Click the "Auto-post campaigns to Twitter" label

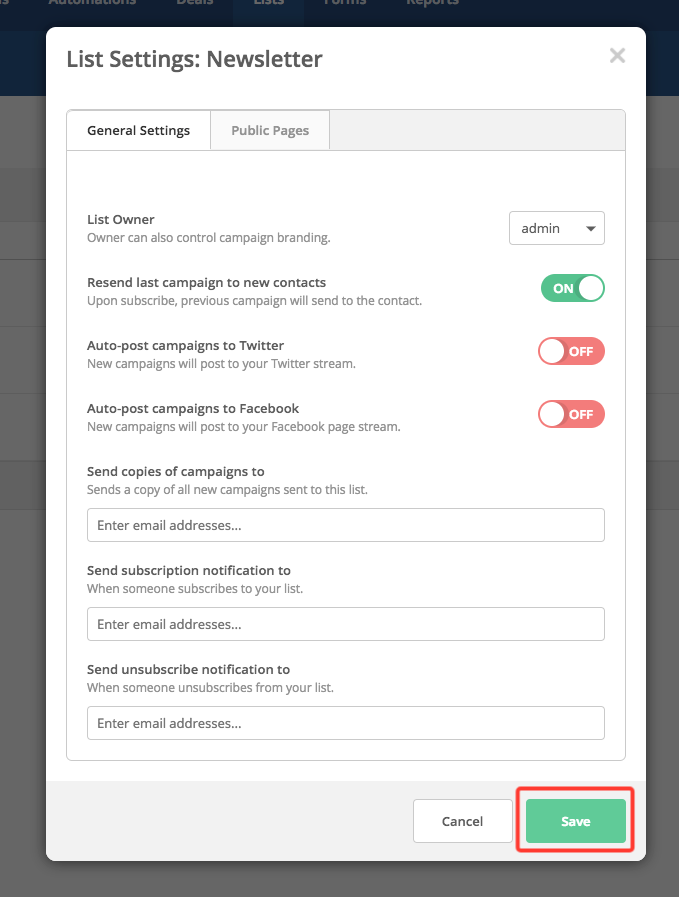coord(185,345)
